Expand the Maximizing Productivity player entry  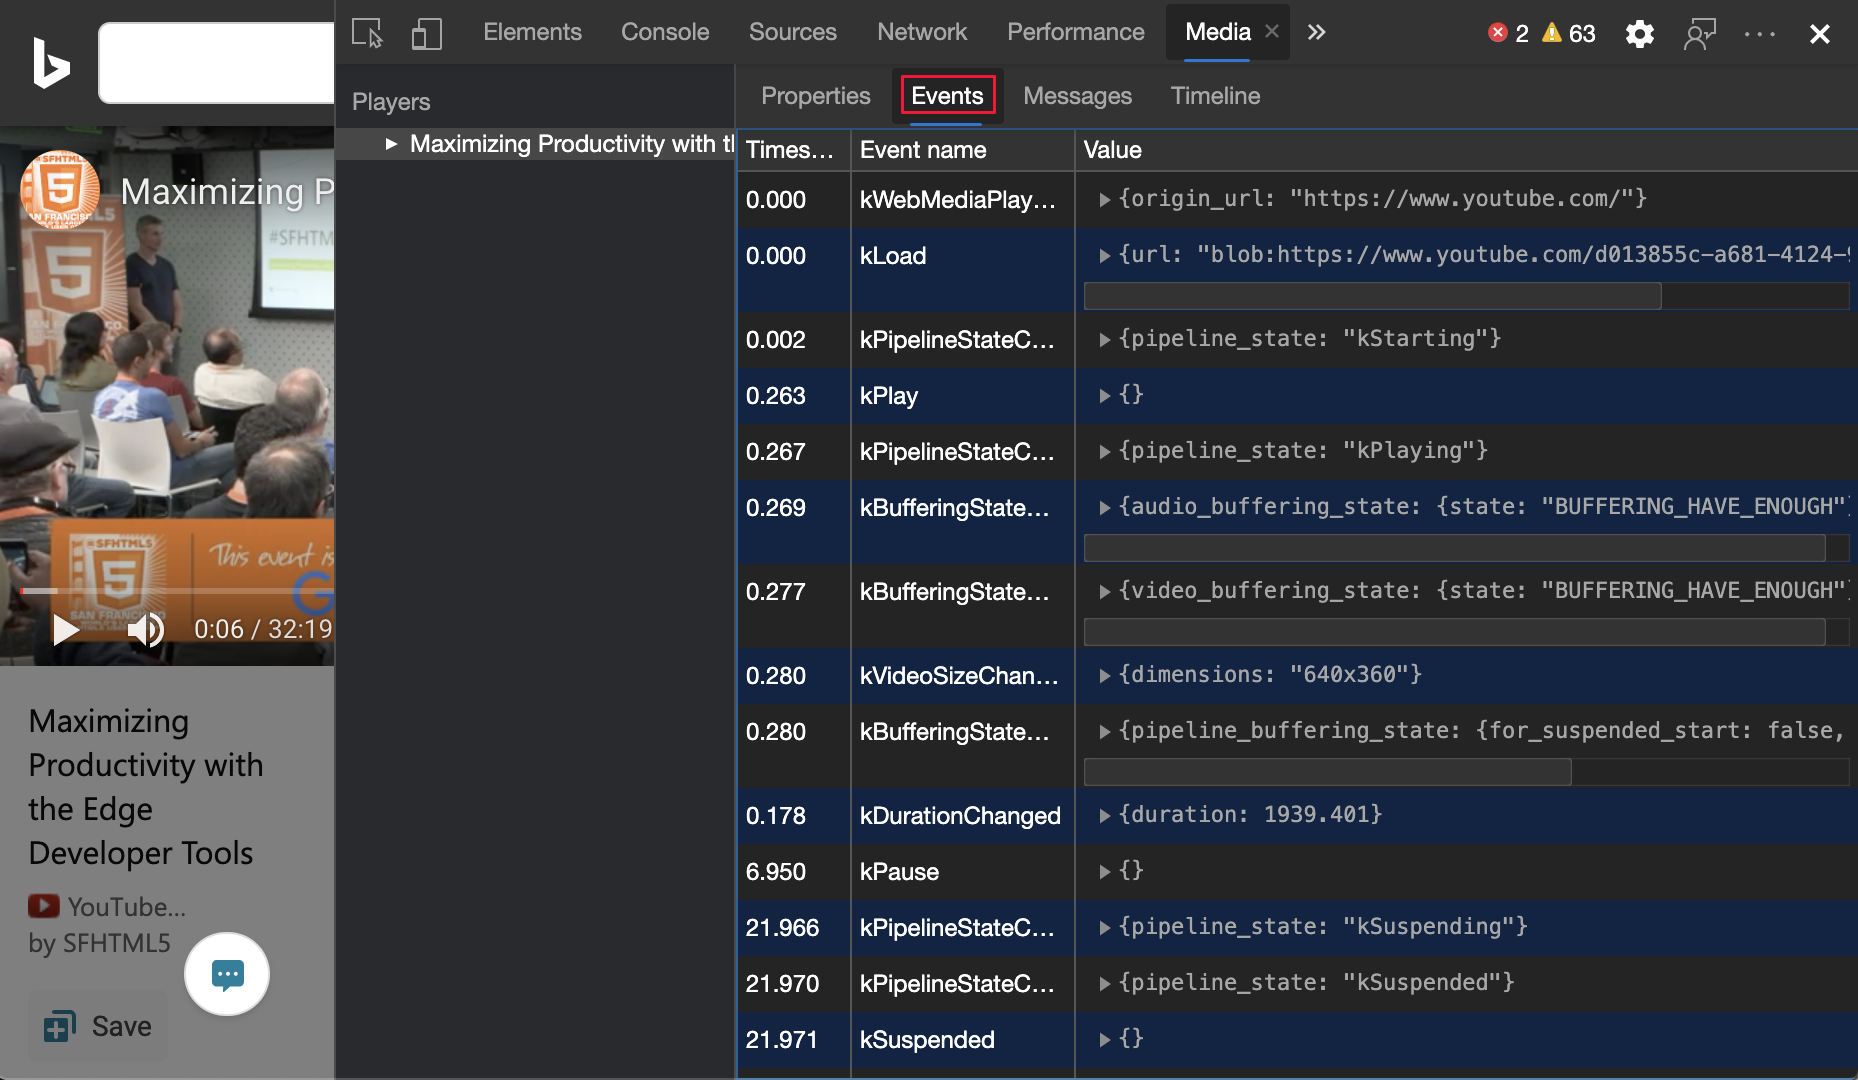(x=391, y=144)
